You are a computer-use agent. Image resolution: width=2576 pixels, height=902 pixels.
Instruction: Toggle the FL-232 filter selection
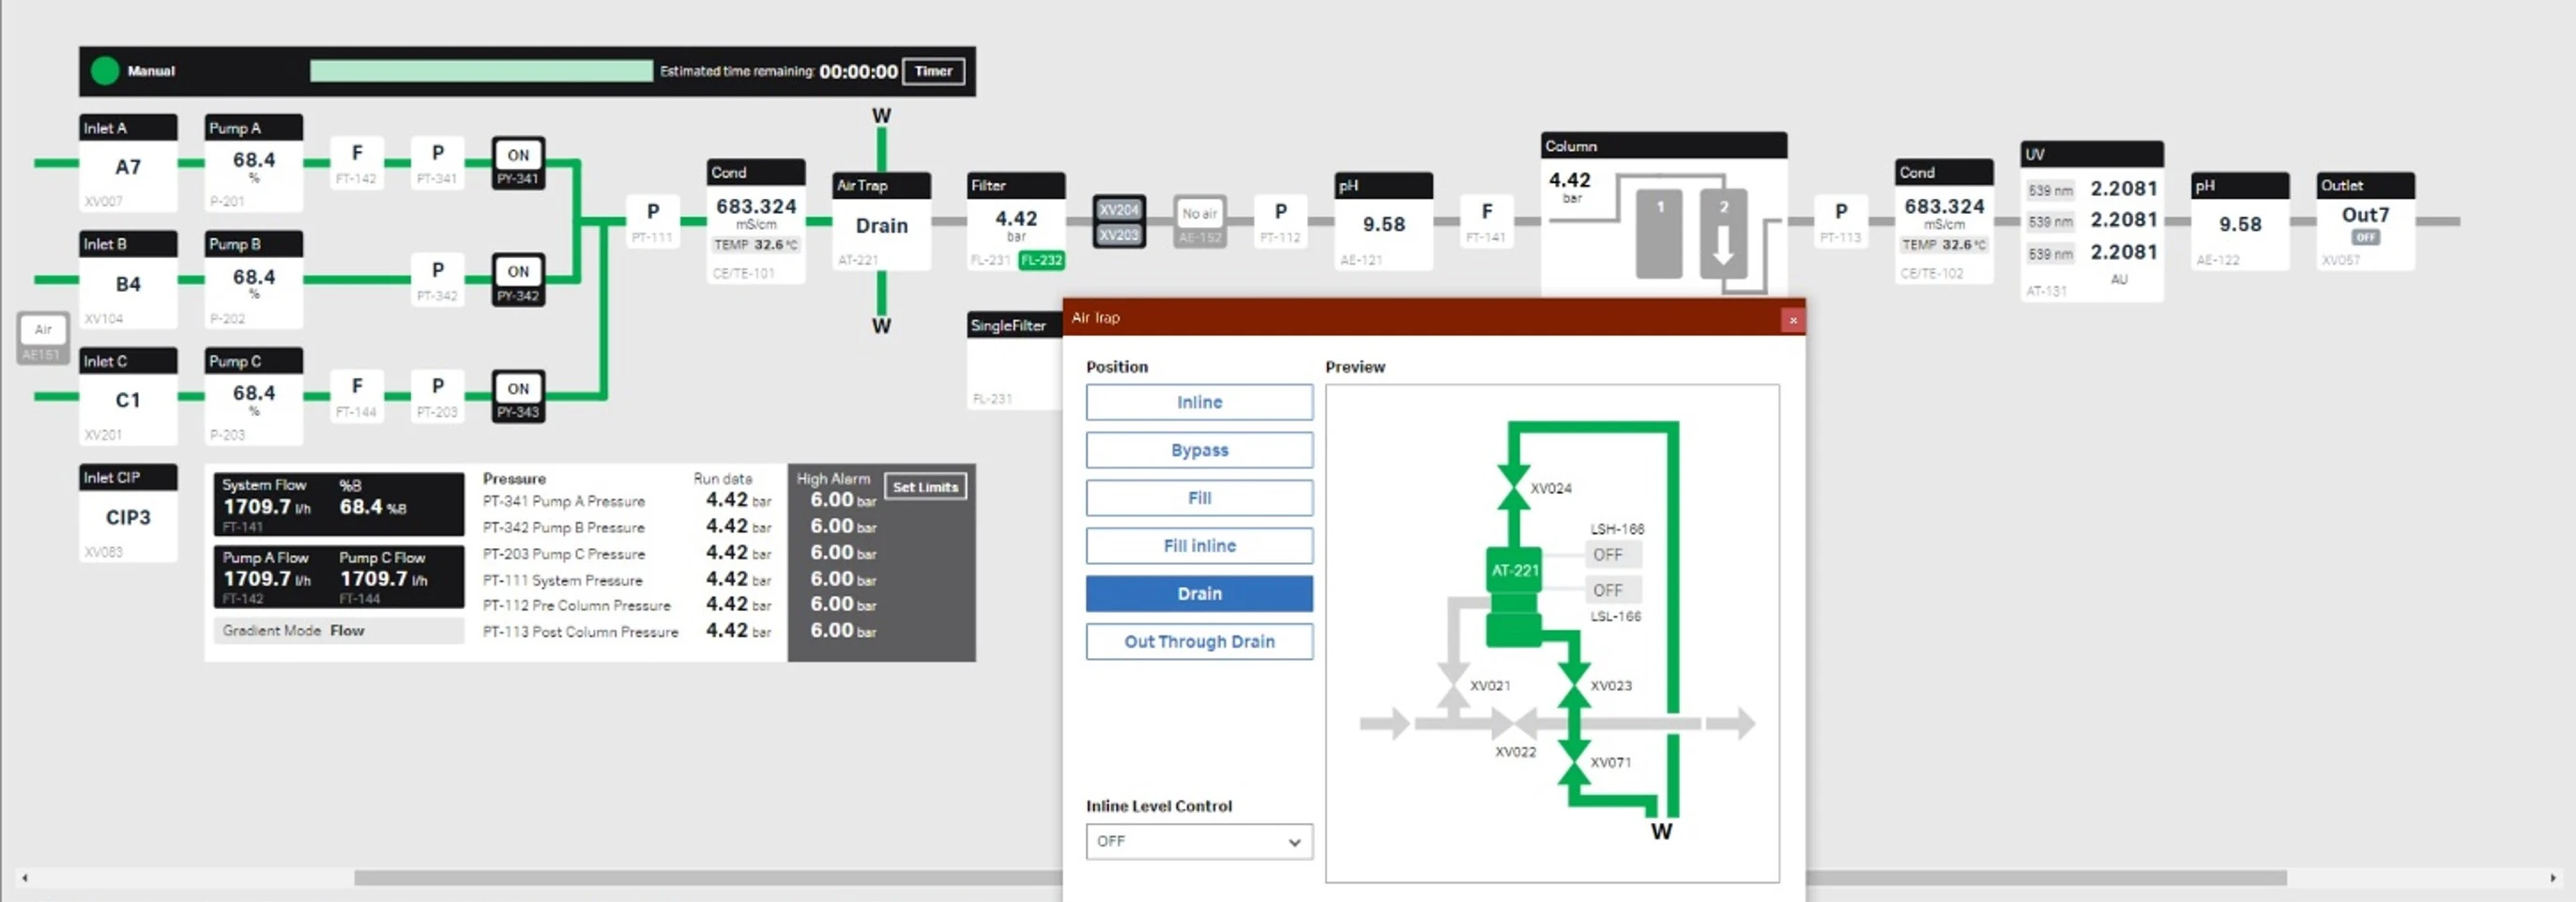point(1041,259)
